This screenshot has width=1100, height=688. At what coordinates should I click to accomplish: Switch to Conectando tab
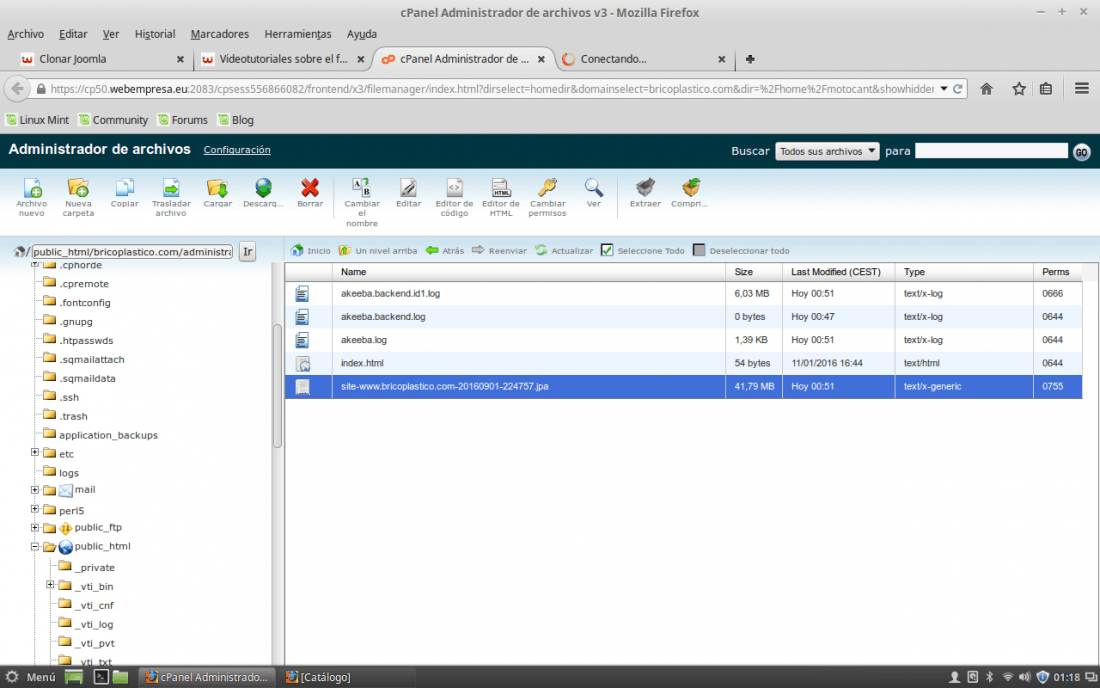coord(644,59)
